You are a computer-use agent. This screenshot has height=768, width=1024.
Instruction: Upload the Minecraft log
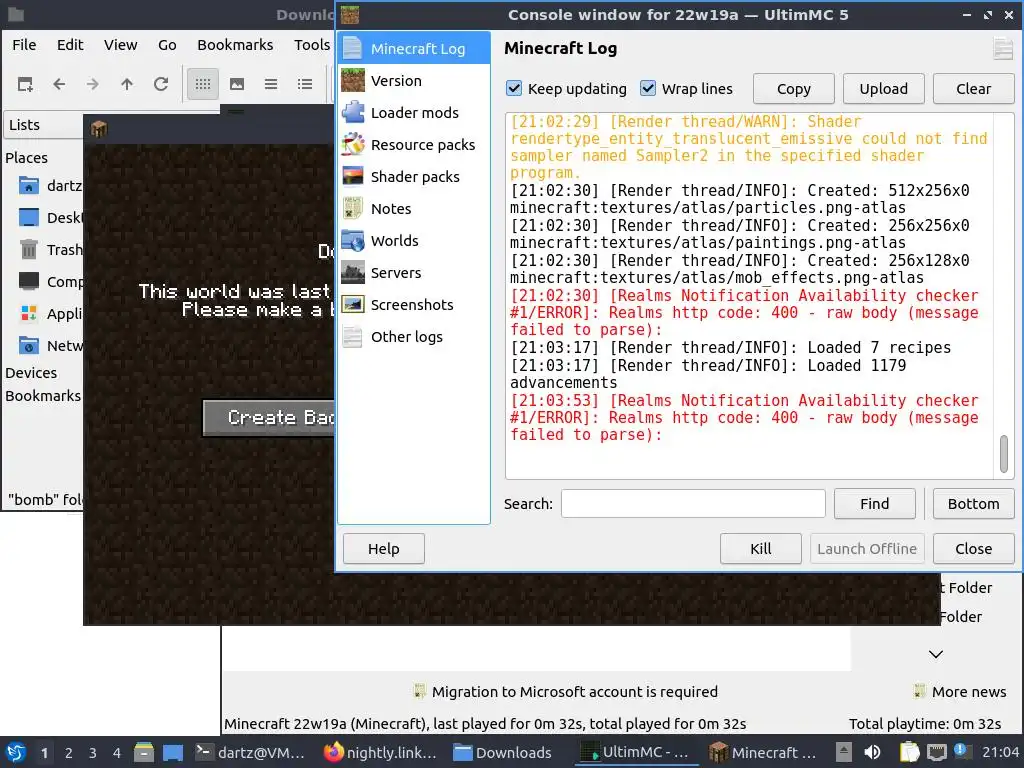click(884, 89)
